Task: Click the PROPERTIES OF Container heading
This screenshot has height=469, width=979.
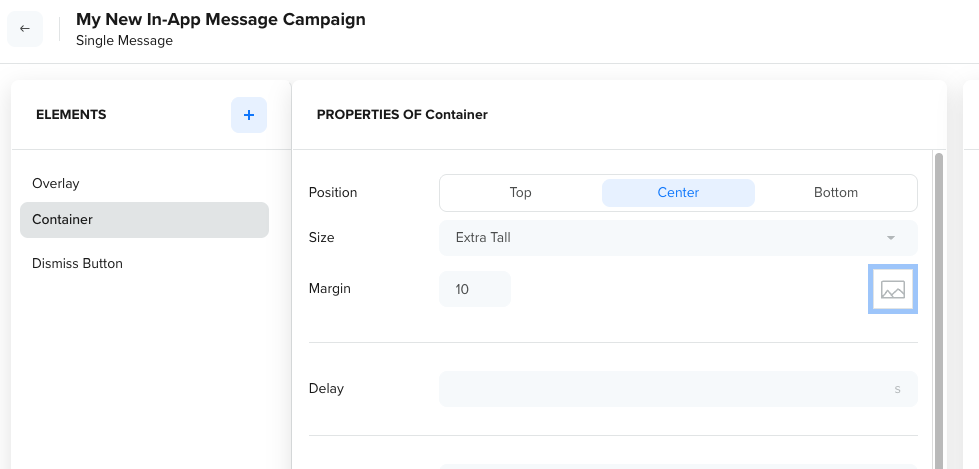Action: [x=402, y=115]
